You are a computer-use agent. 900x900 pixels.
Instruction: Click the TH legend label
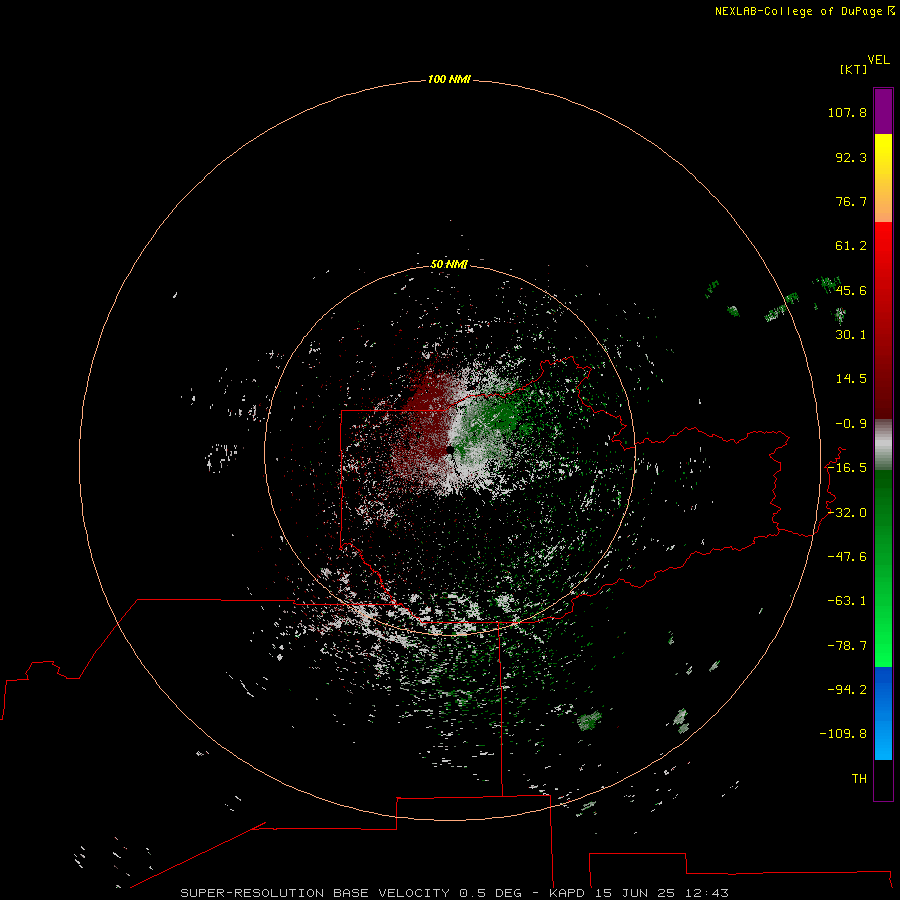(859, 778)
